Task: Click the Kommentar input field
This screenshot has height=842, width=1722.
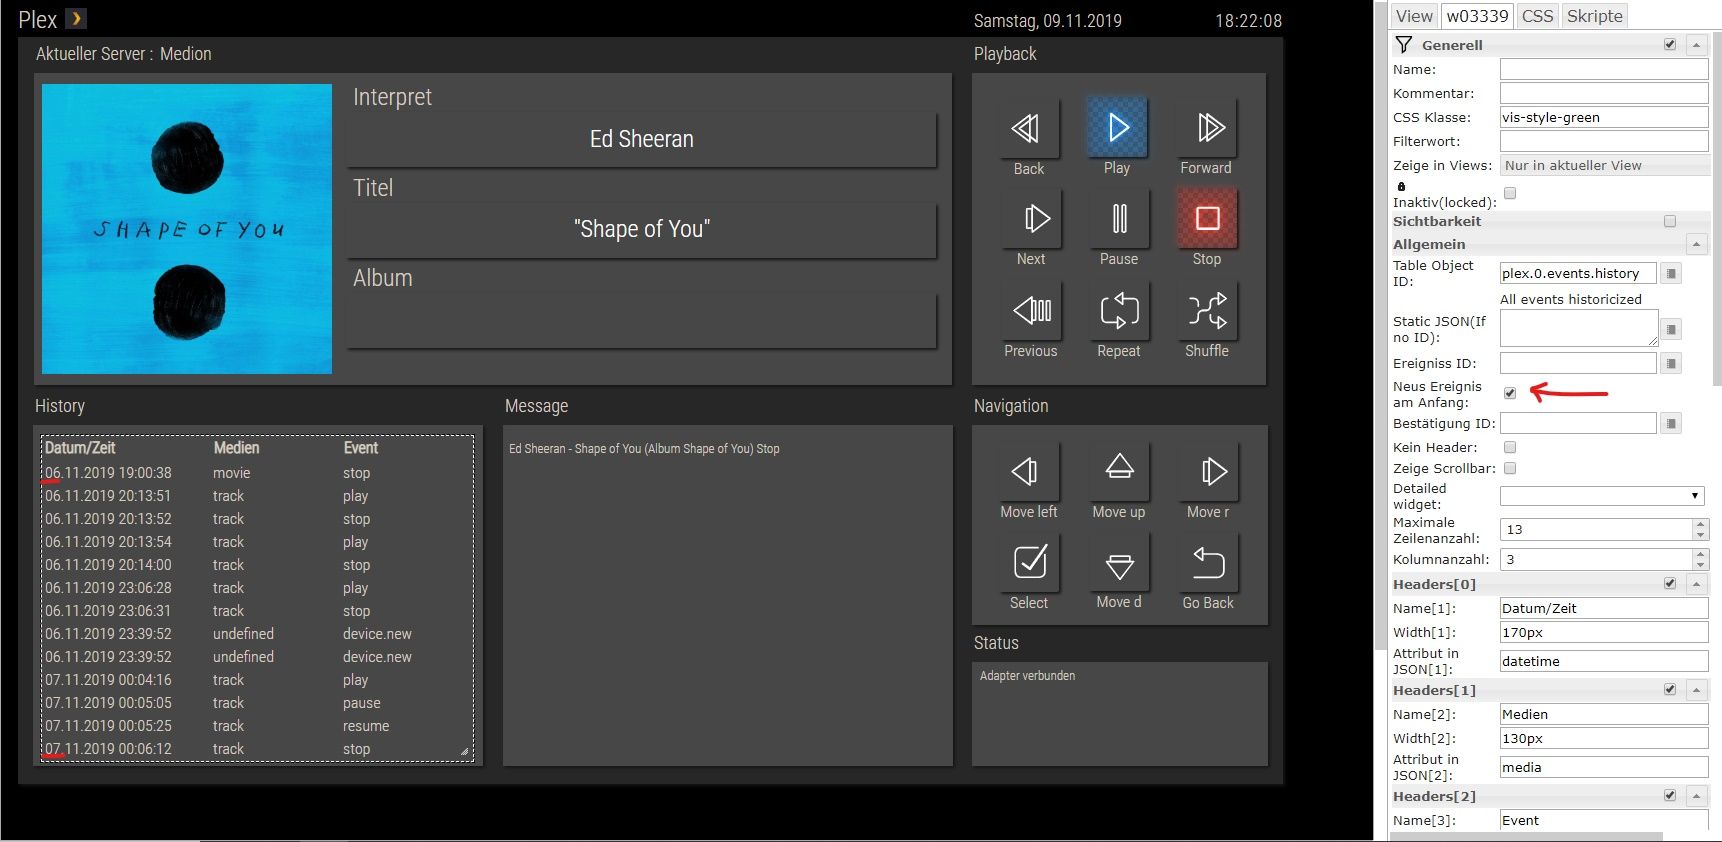Action: [x=1604, y=93]
